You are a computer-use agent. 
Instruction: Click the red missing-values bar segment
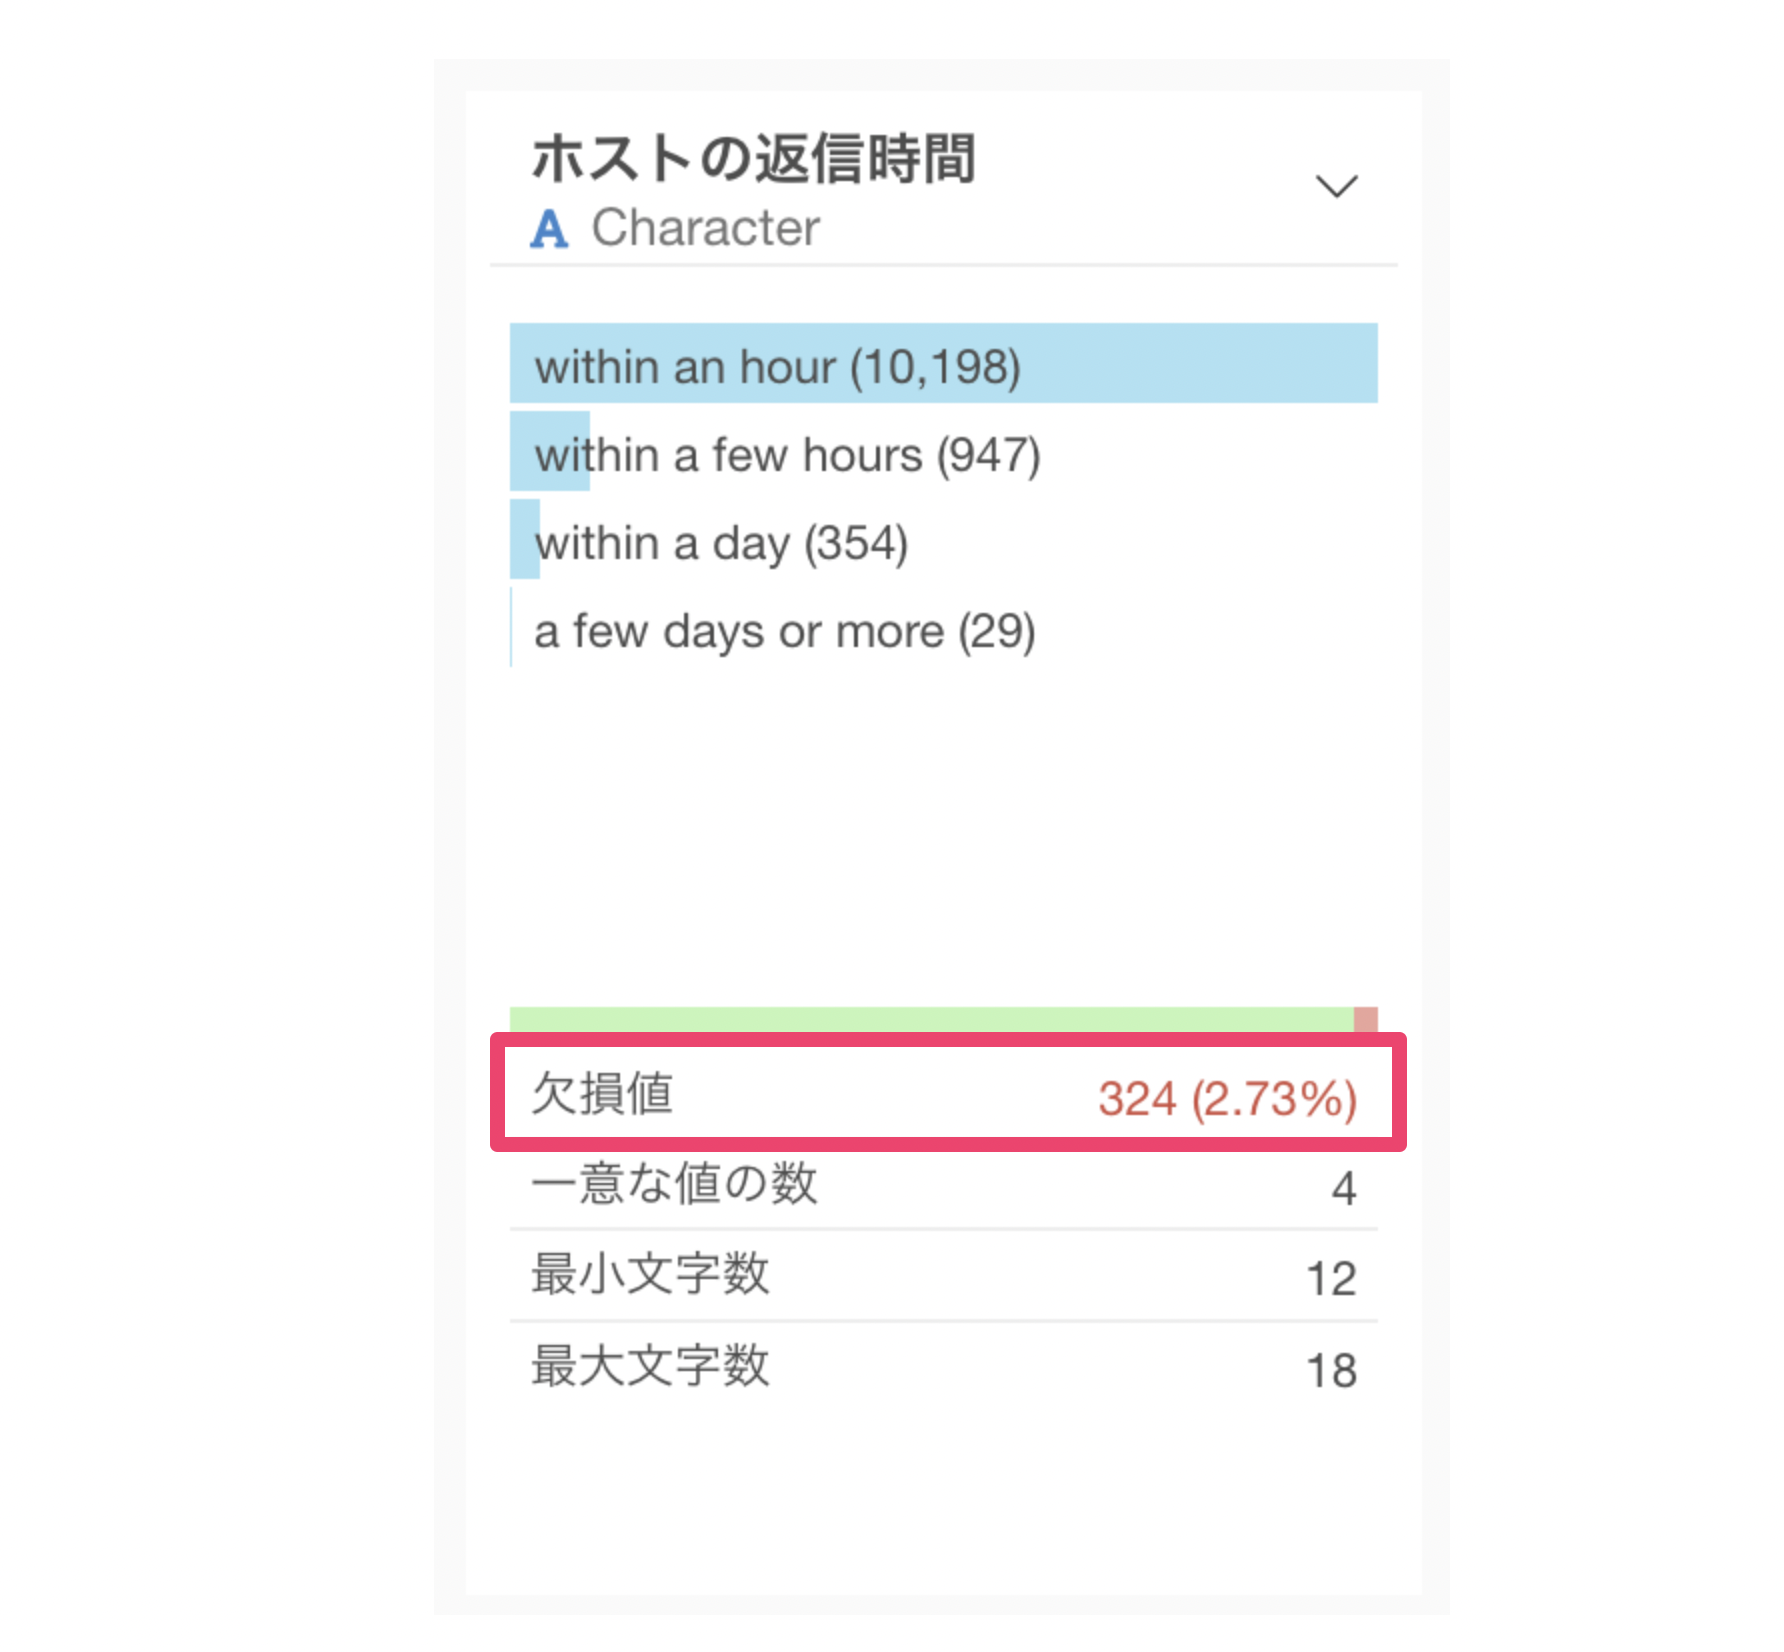[x=1366, y=1019]
